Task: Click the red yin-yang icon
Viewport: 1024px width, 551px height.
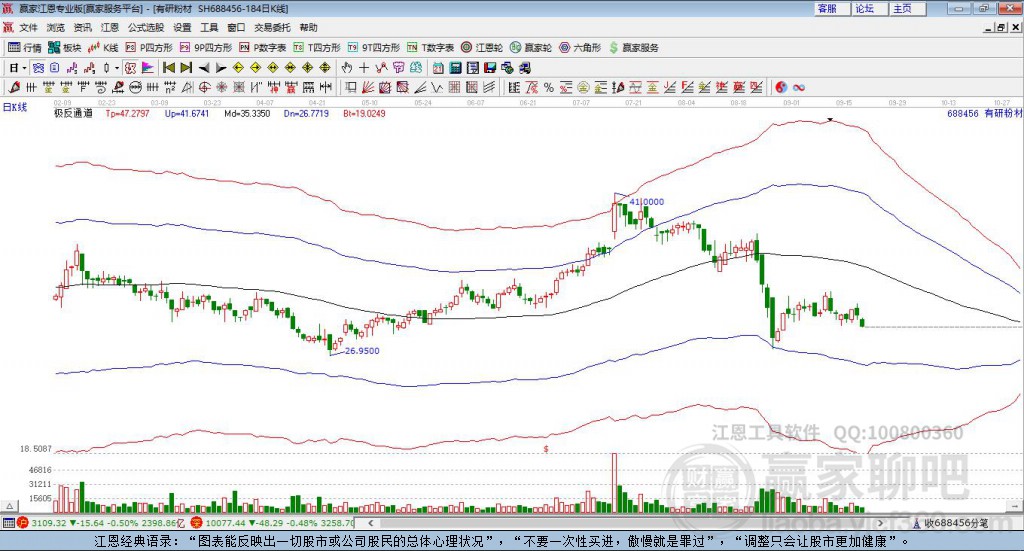Action: (x=781, y=87)
